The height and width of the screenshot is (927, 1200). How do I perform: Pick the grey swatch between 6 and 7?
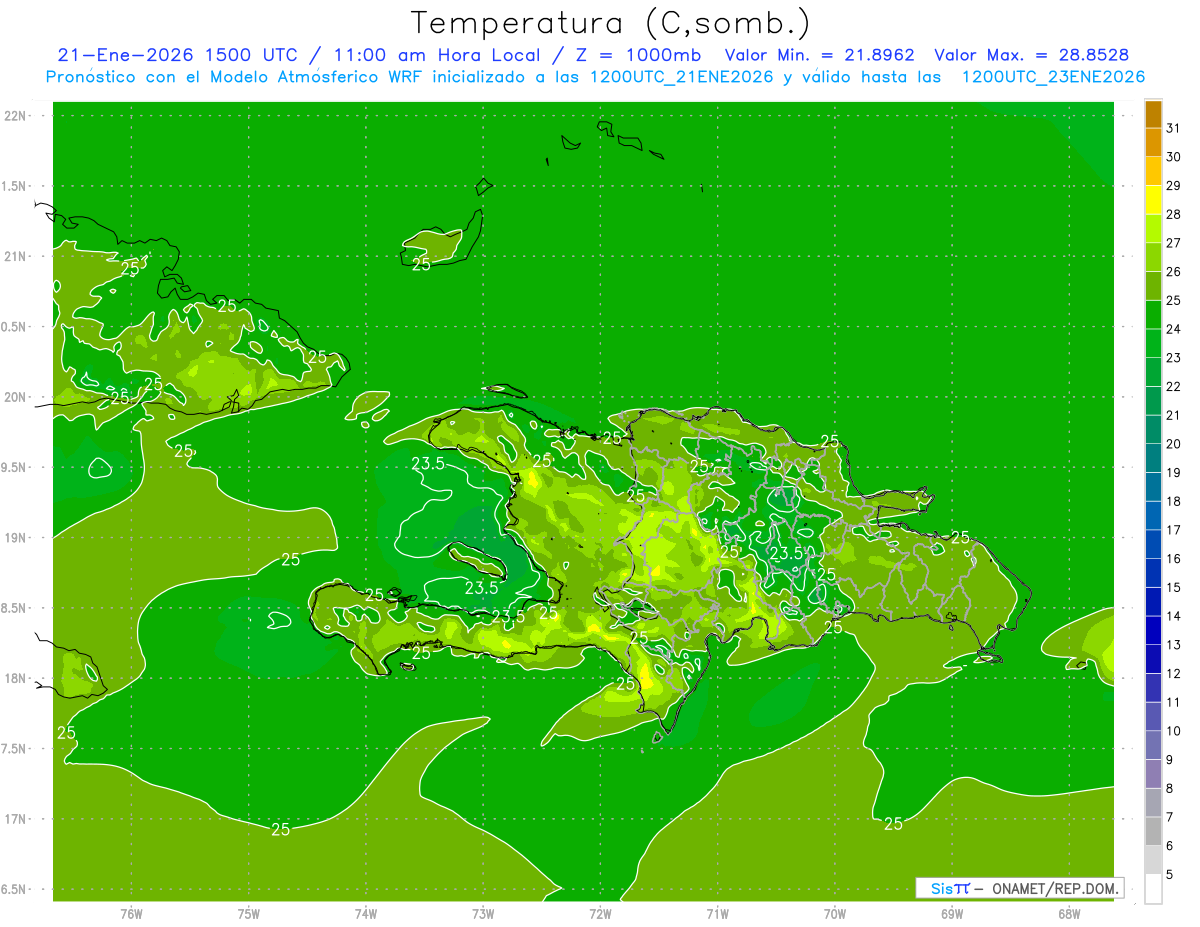(x=1153, y=832)
